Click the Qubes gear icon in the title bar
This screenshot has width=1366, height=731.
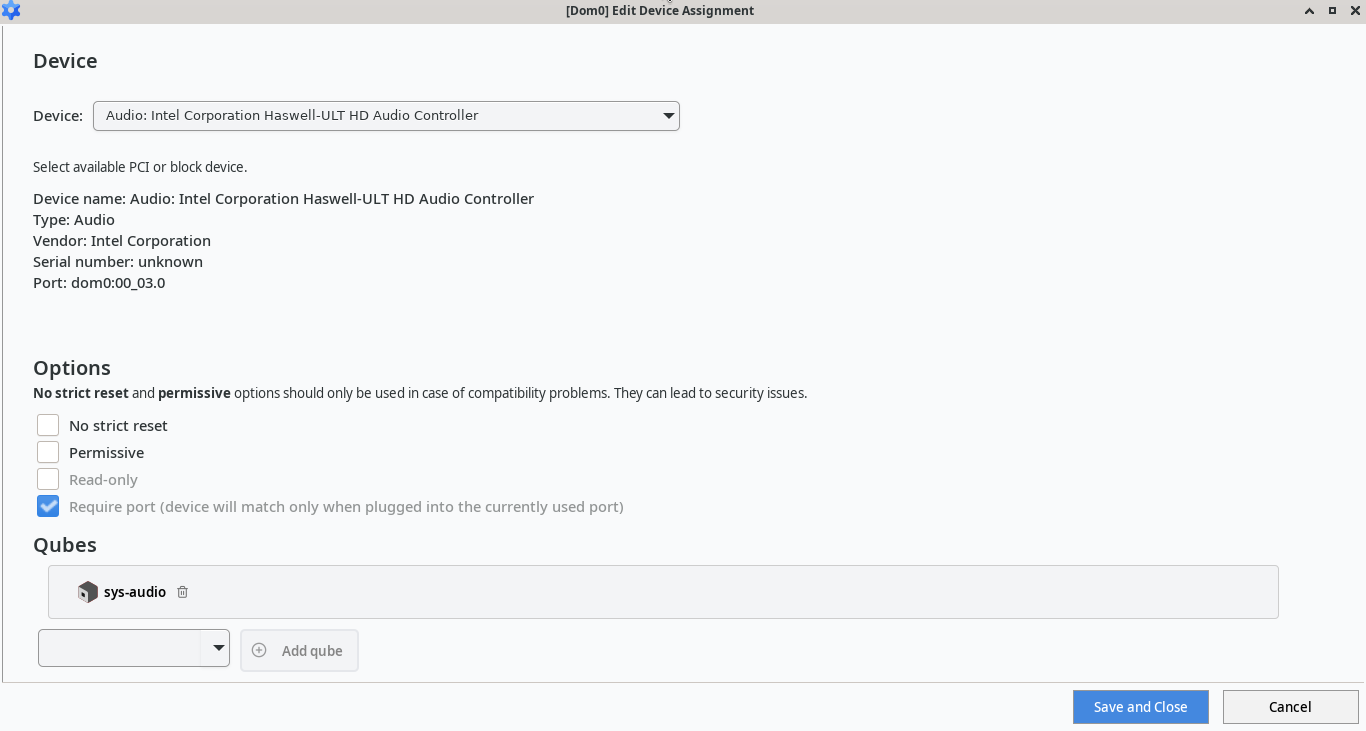(11, 11)
